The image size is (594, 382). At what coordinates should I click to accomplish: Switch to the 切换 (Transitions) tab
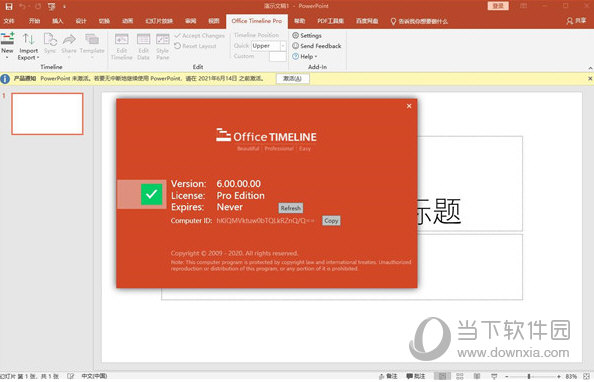coord(104,21)
